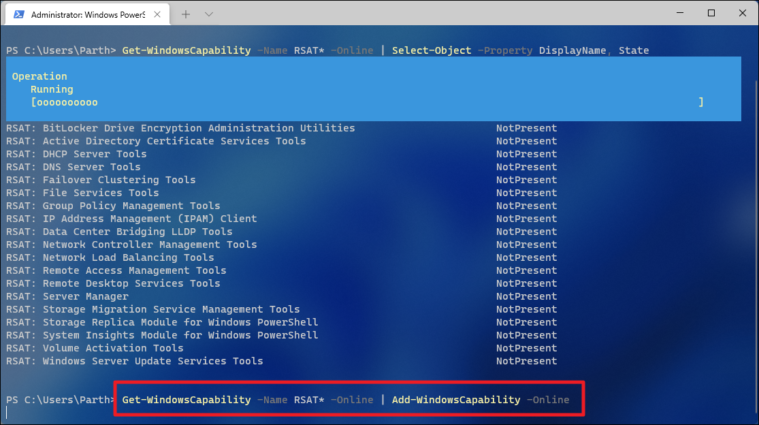This screenshot has height=425, width=759.
Task: Click System Insights Module for Windows PowerShell
Action: coord(282,335)
